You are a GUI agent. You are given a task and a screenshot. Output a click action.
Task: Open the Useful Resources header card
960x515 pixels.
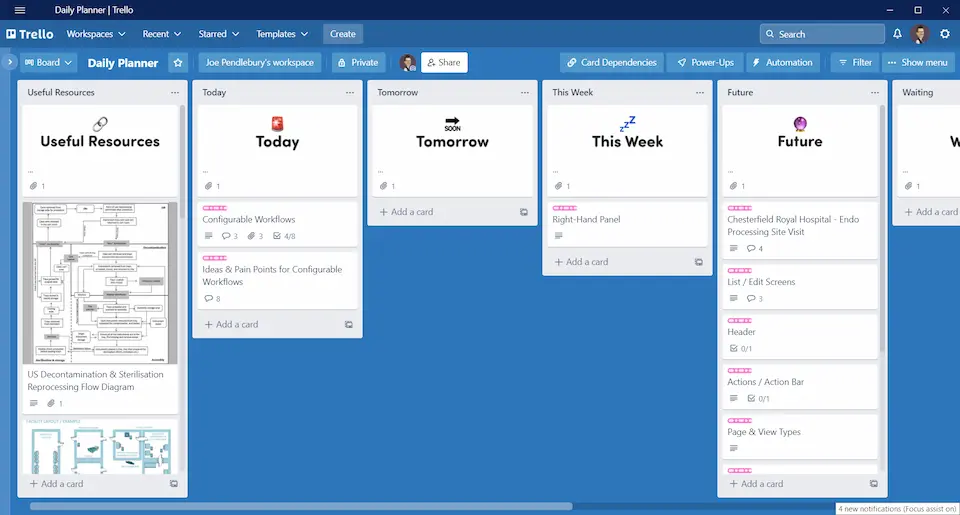[x=100, y=151]
